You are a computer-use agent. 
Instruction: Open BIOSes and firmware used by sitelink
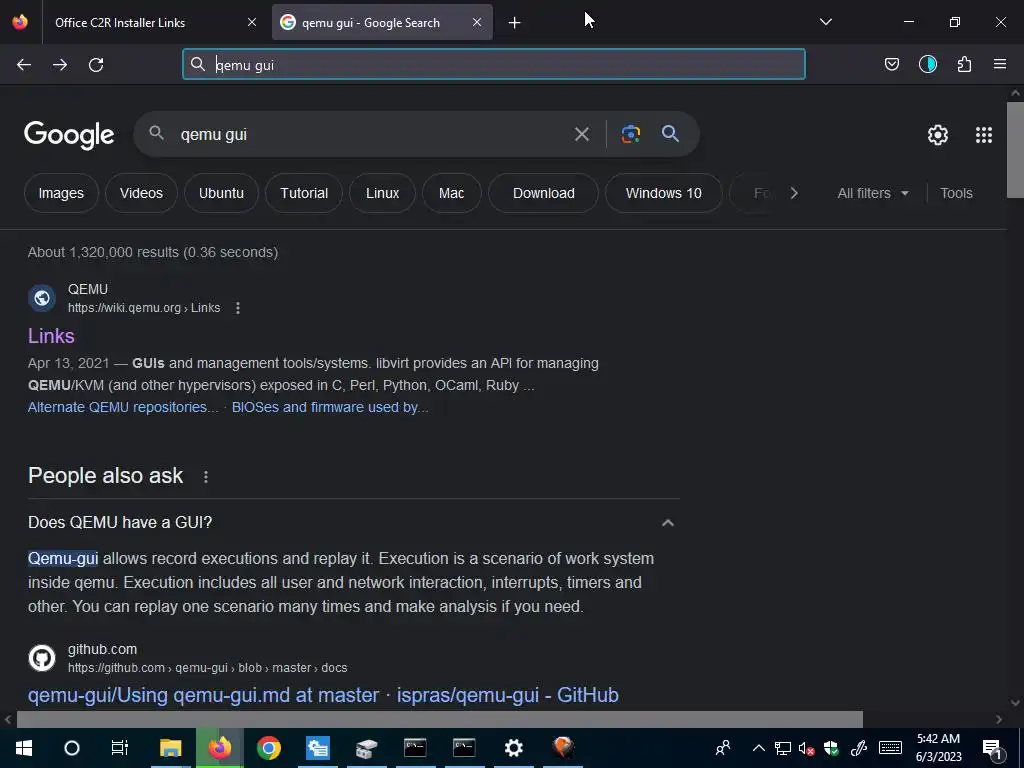330,407
